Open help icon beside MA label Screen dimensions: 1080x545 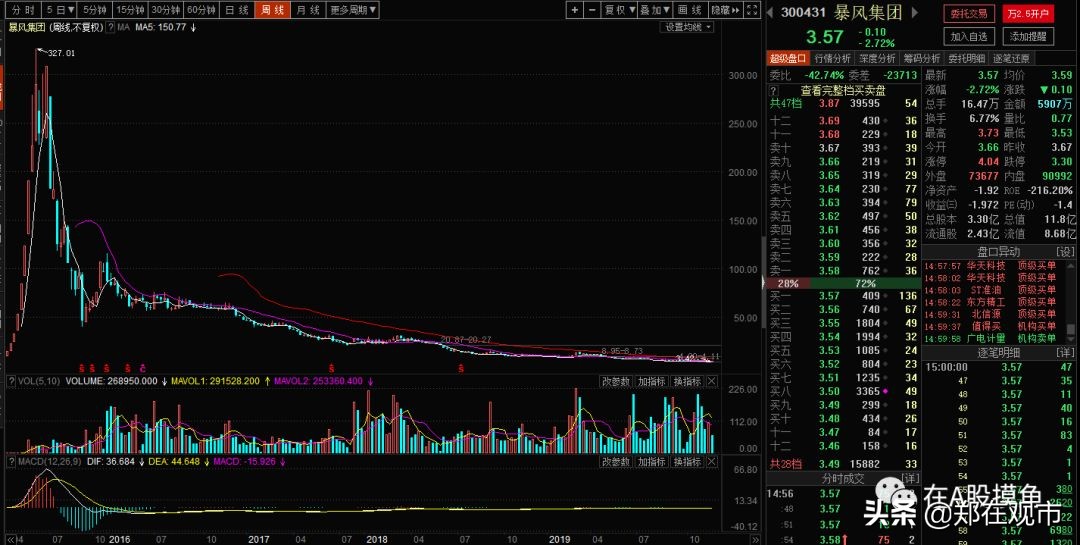[x=110, y=28]
